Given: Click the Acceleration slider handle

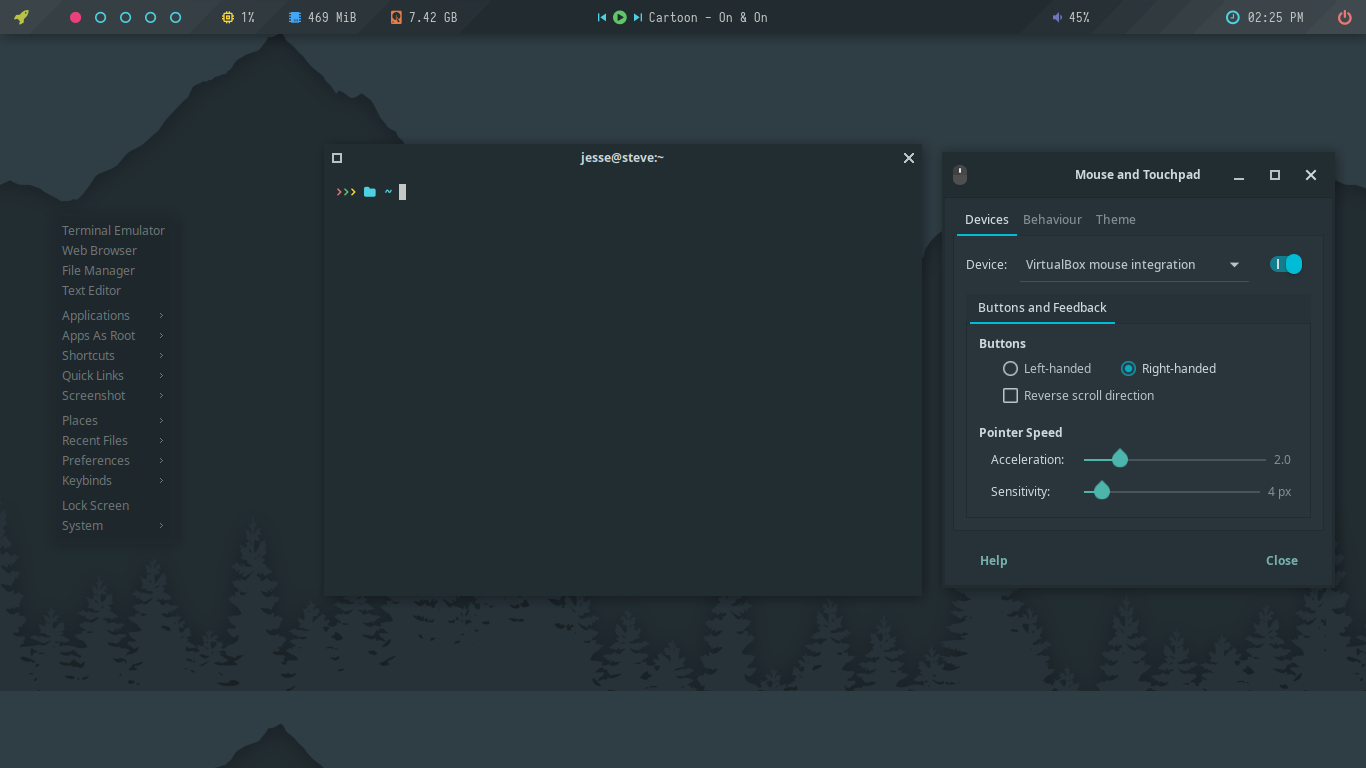Looking at the screenshot, I should click(x=1120, y=458).
